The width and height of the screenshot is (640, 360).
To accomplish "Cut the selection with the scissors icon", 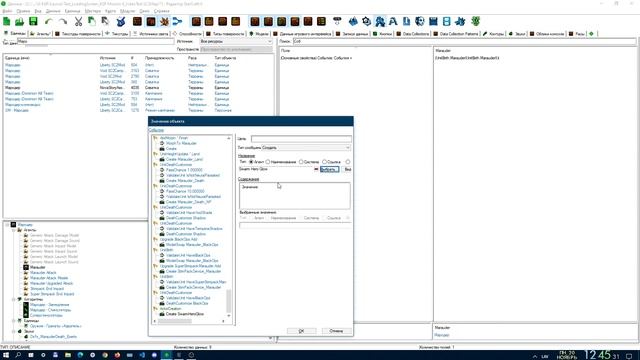I will (78, 22).
